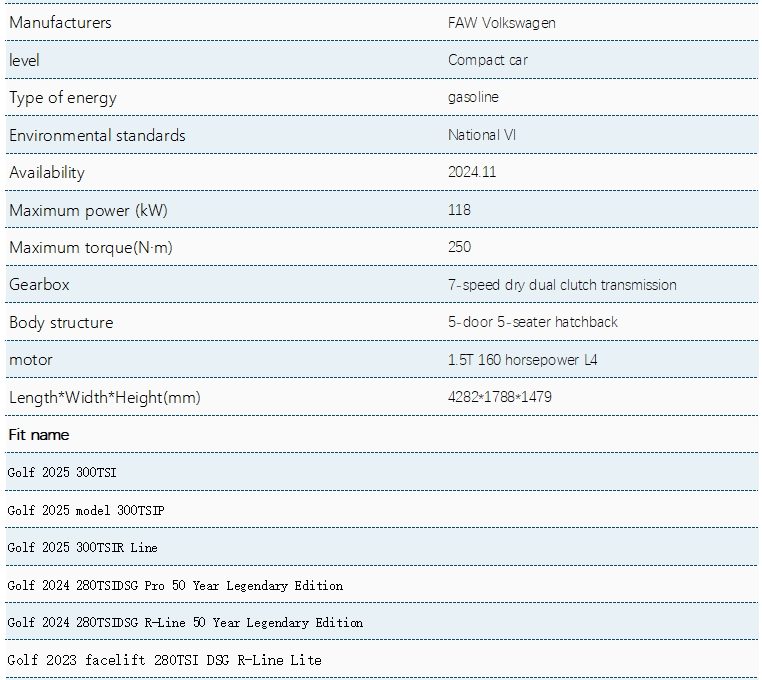
Task: Select Golf 2024 R-Line 50 Year Legendary Edition
Action: tap(381, 622)
